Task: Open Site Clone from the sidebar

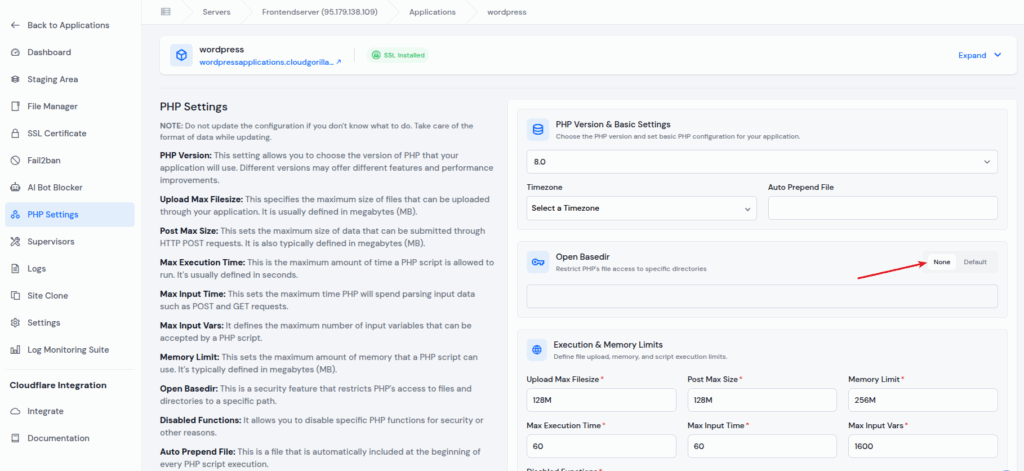Action: pos(70,296)
